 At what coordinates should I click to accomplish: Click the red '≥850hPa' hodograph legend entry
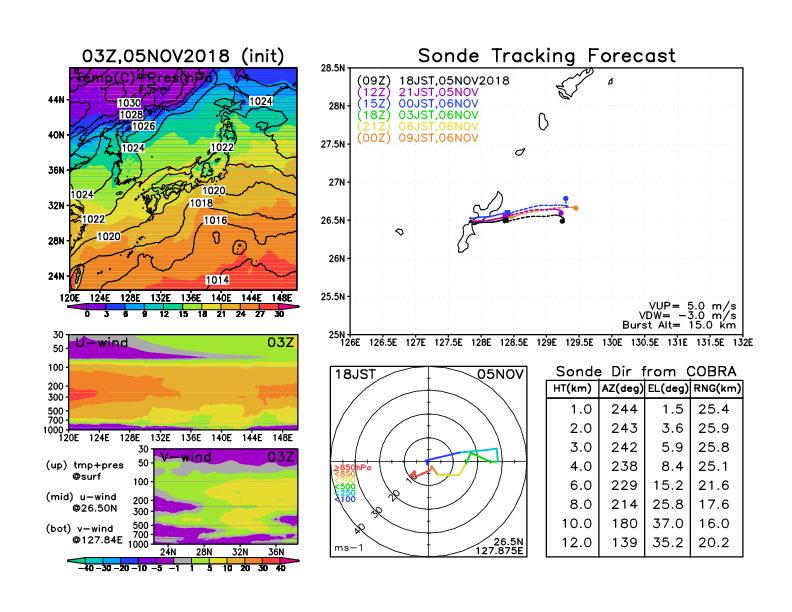(352, 468)
